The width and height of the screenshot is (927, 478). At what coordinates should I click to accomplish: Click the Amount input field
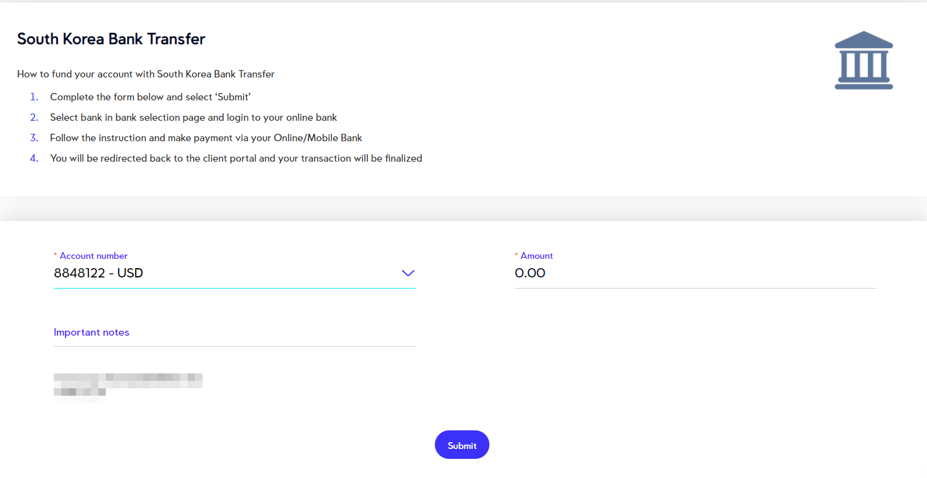click(695, 273)
